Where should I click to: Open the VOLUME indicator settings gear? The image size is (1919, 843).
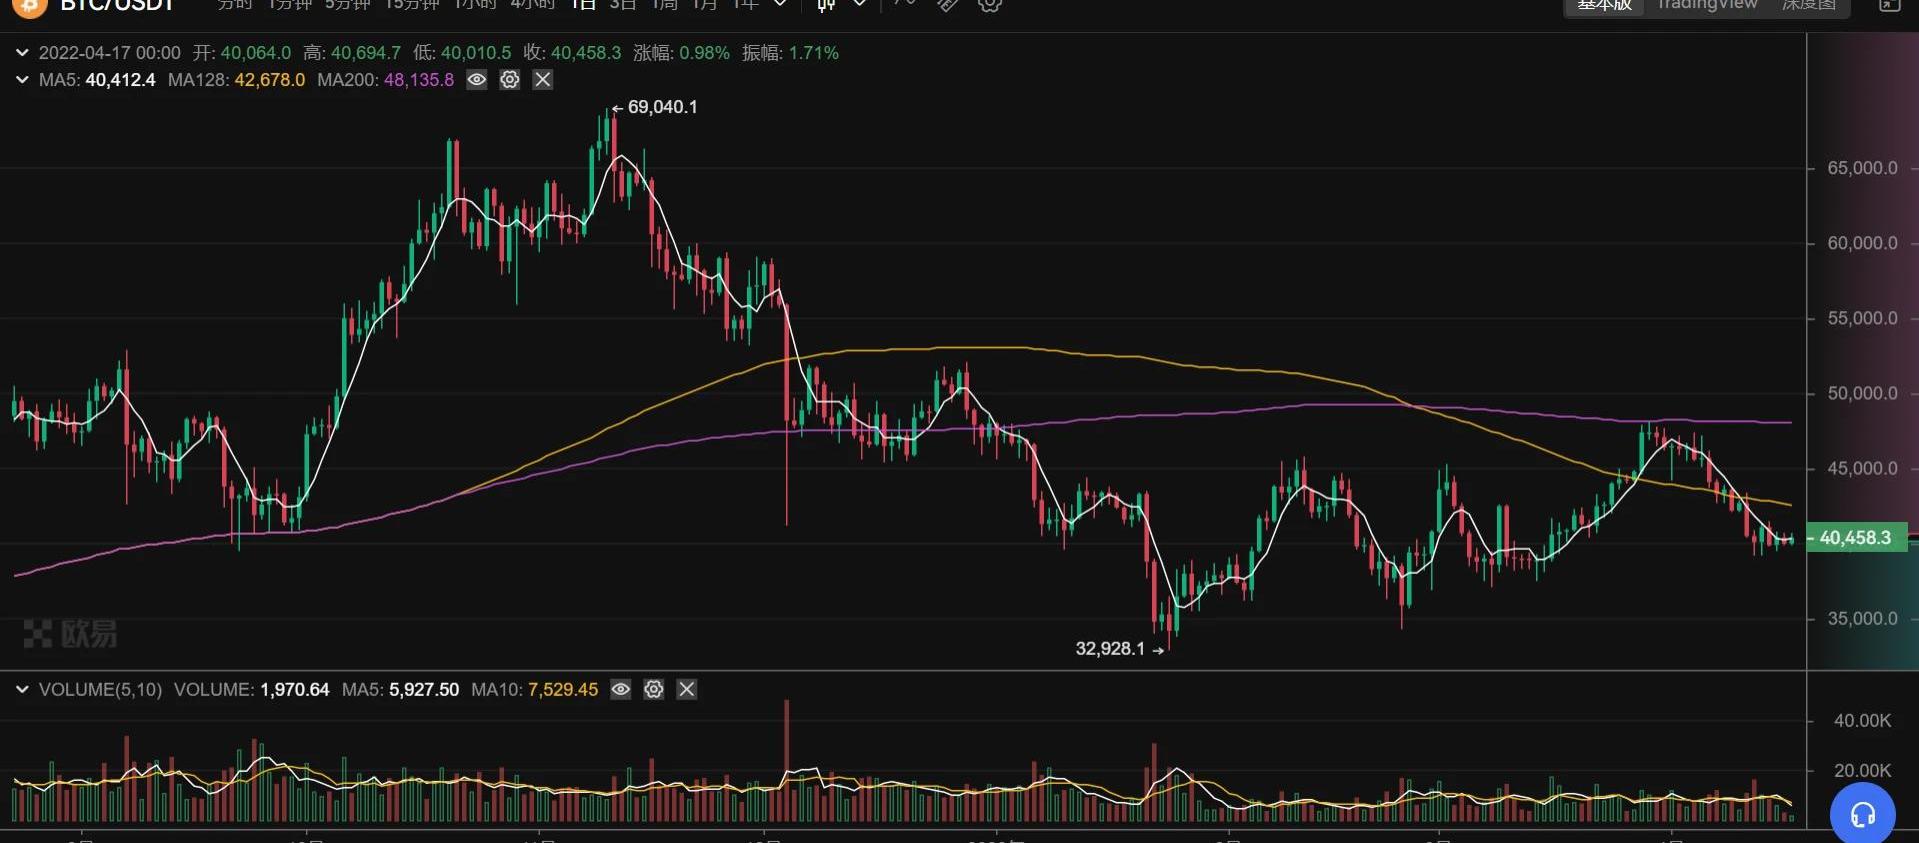tap(654, 689)
